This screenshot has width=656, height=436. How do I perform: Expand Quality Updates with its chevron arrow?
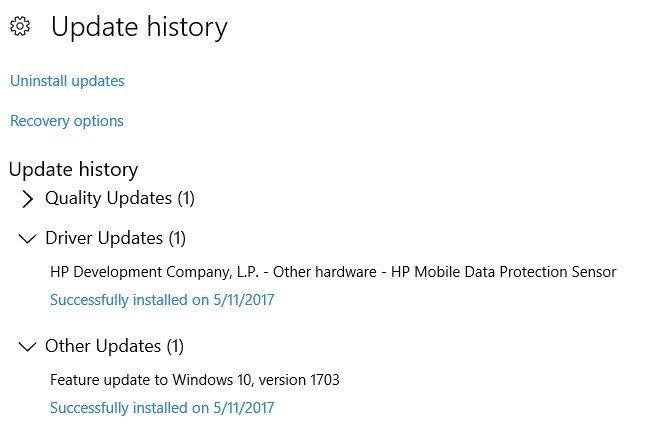27,199
